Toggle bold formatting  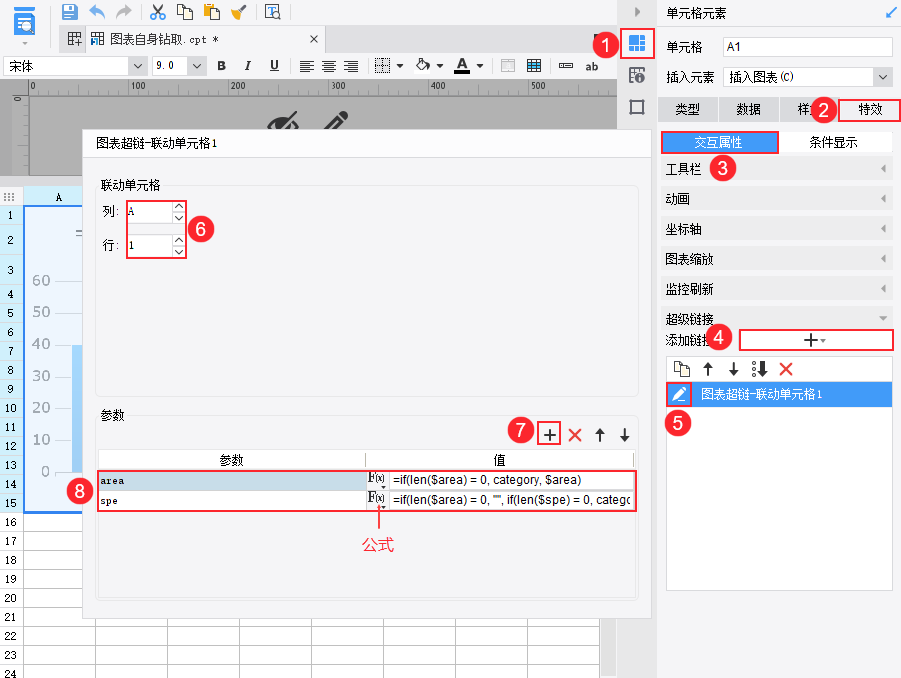pos(221,66)
